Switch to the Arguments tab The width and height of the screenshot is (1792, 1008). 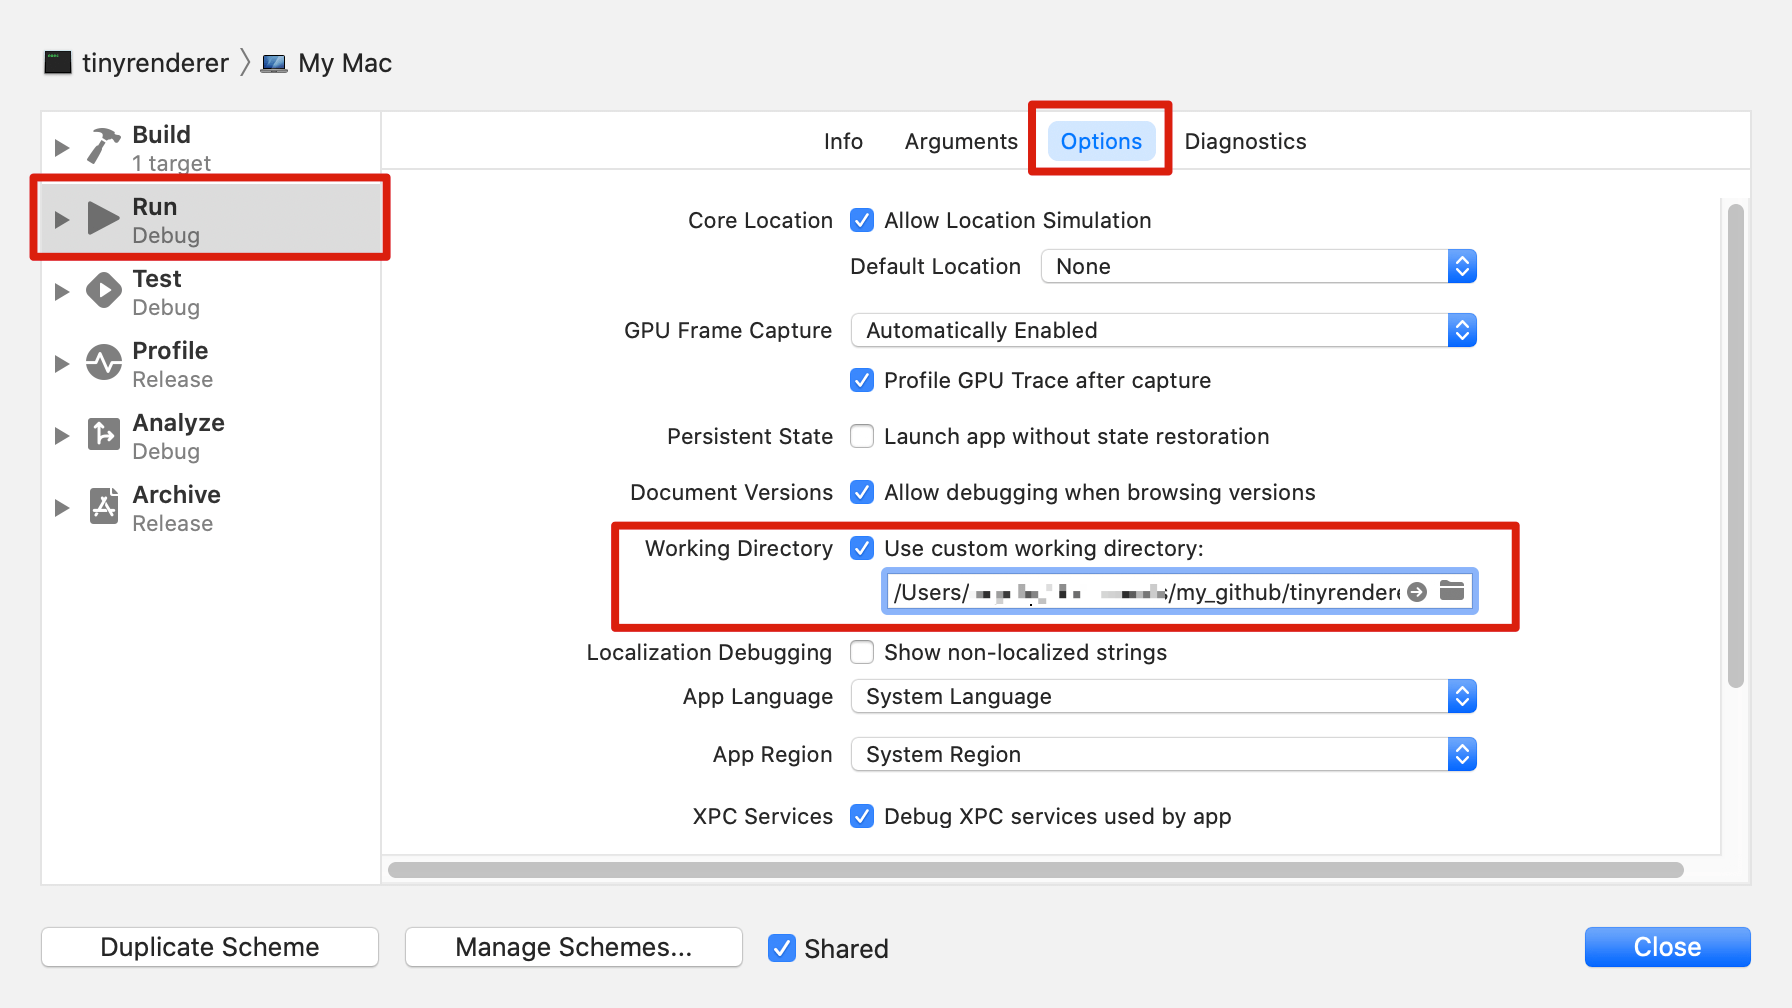(961, 141)
